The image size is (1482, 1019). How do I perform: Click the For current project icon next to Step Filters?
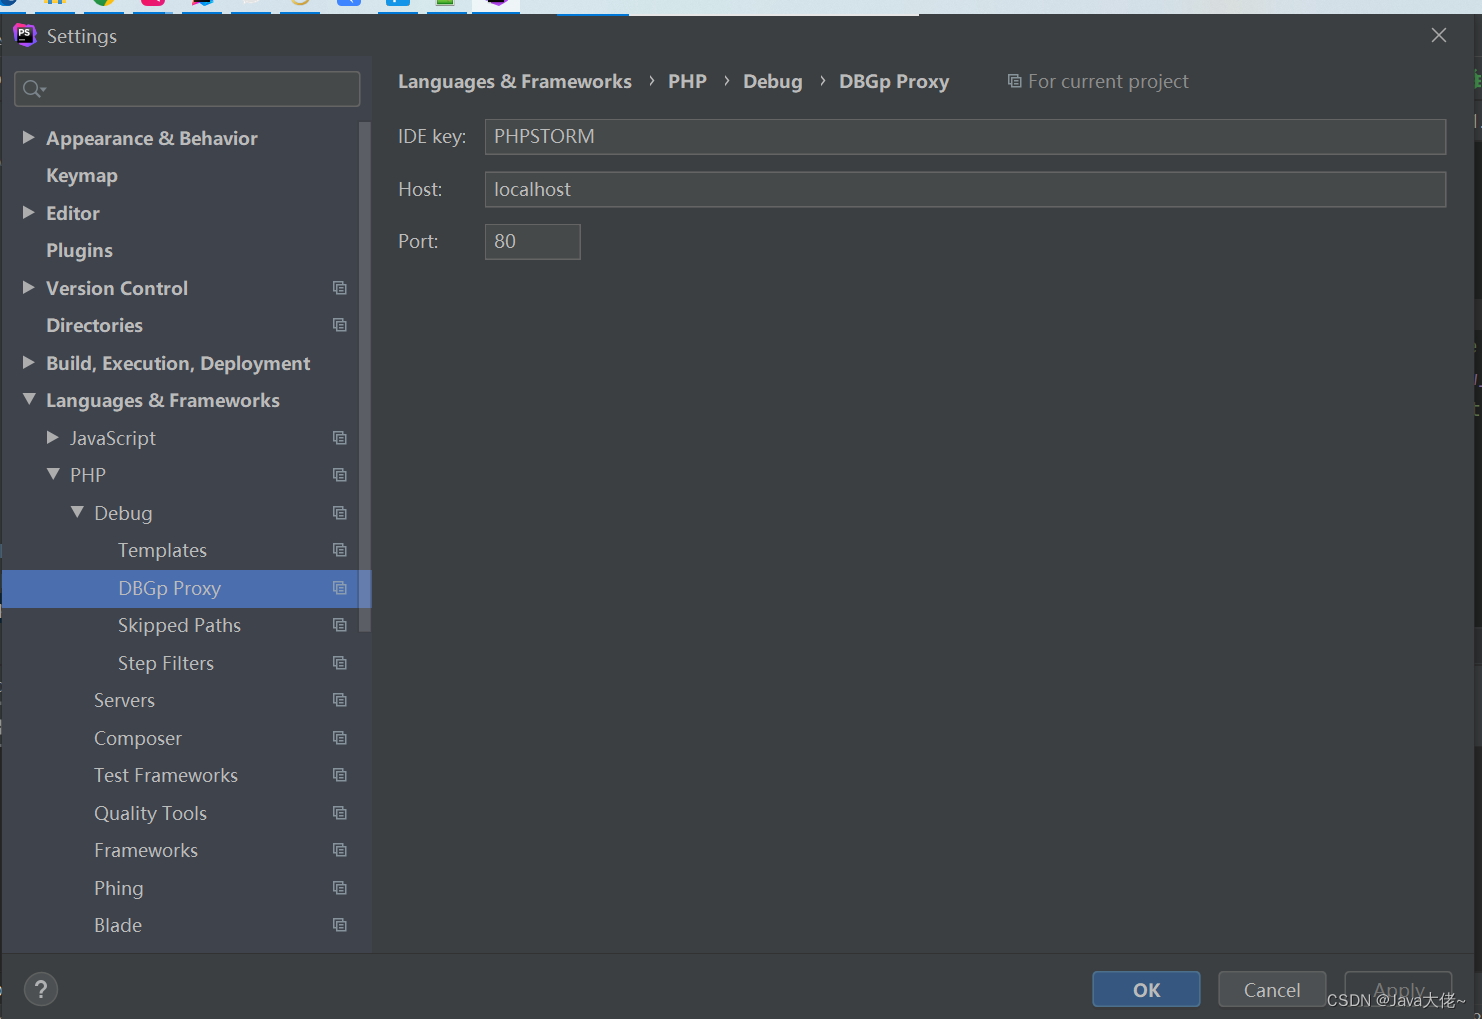point(340,662)
